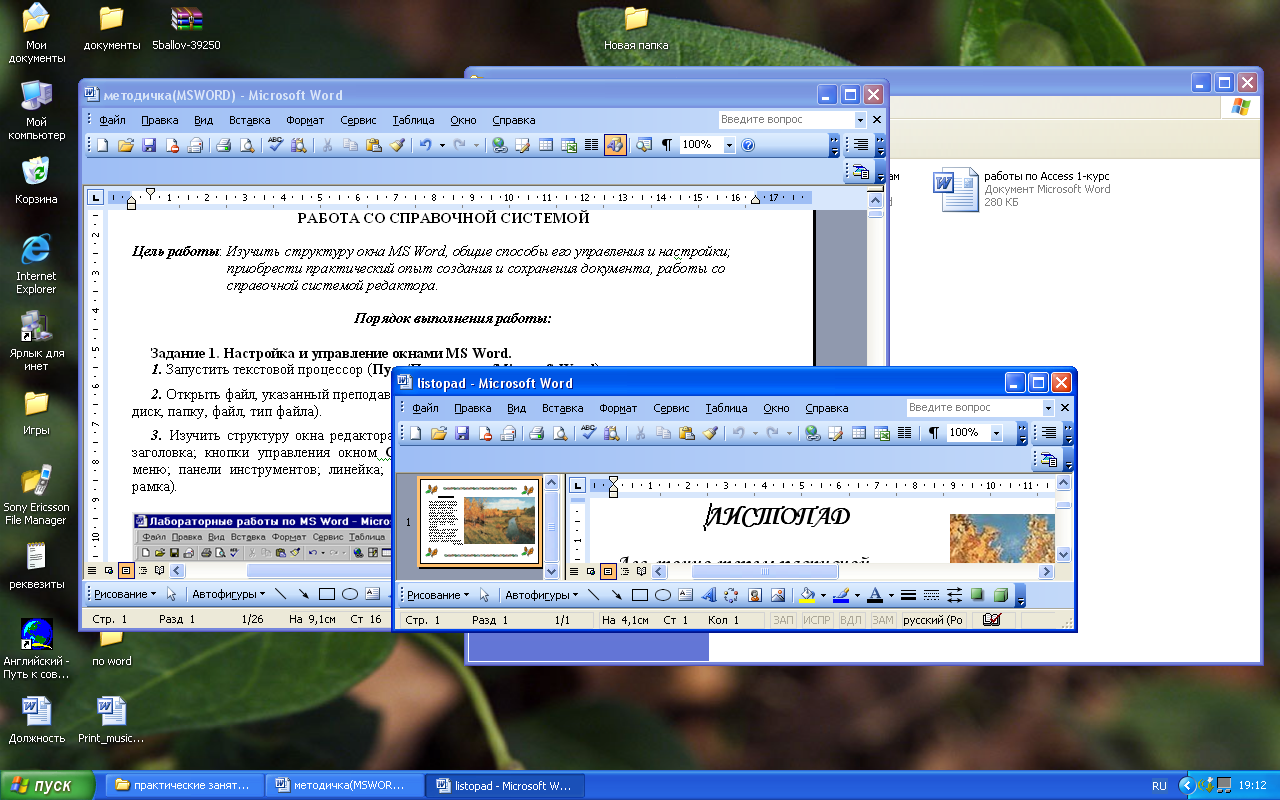Open Undo history dropdown in методичка toolbar
Image resolution: width=1280 pixels, height=800 pixels.
pyautogui.click(x=442, y=145)
